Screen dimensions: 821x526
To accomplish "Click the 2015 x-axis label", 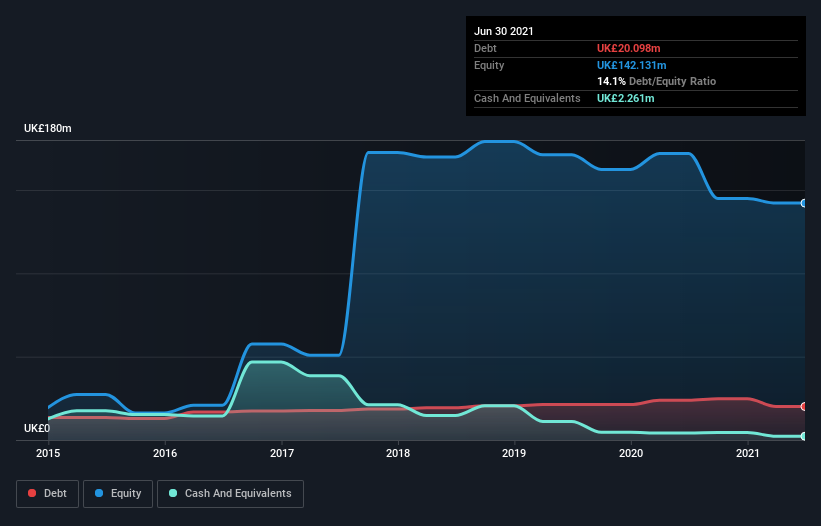I will click(x=48, y=453).
